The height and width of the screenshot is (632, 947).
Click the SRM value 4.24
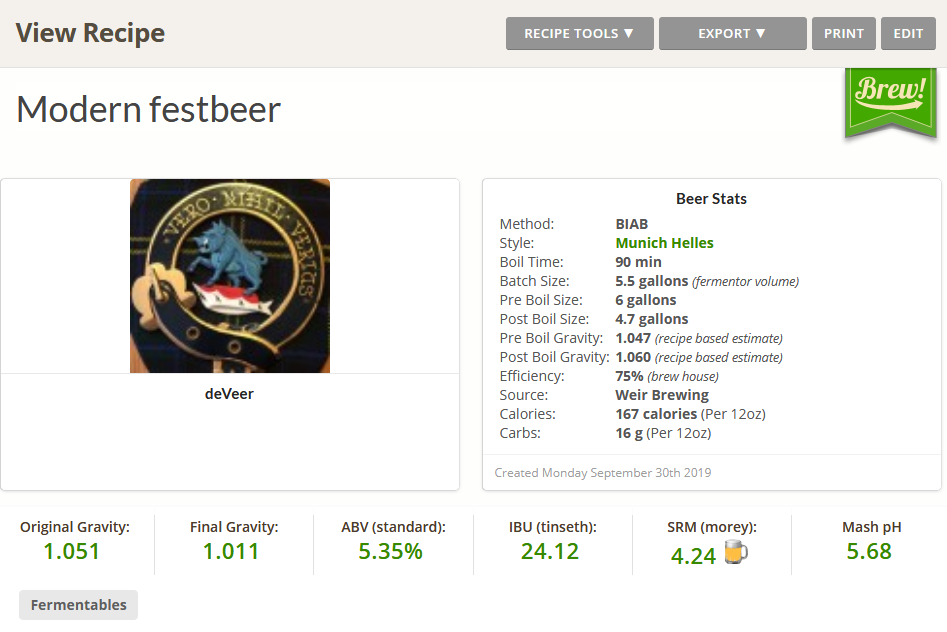(693, 555)
